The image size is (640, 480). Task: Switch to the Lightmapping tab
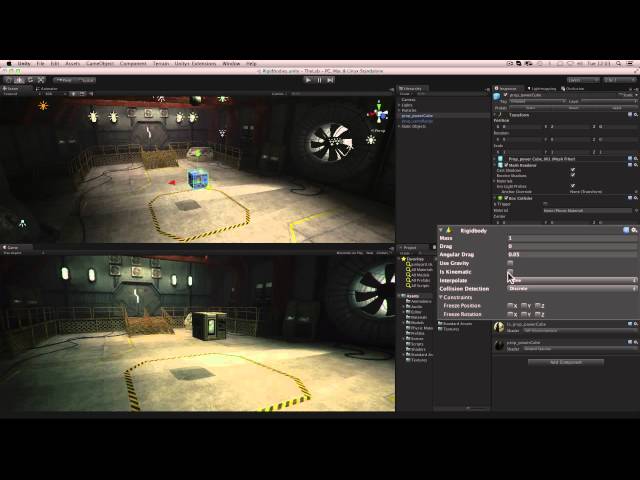tap(542, 88)
